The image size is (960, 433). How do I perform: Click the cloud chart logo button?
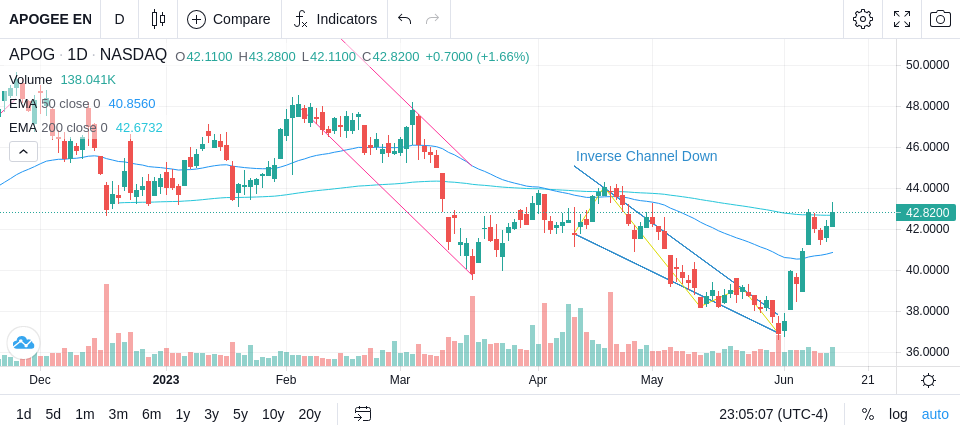coord(23,343)
